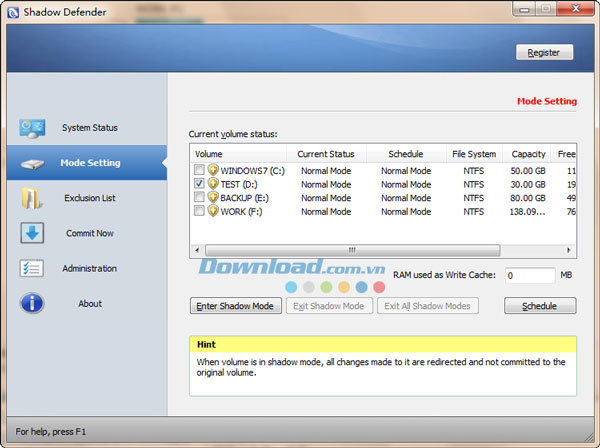The width and height of the screenshot is (600, 448).
Task: Open the Mode Setting section
Action: pos(87,163)
